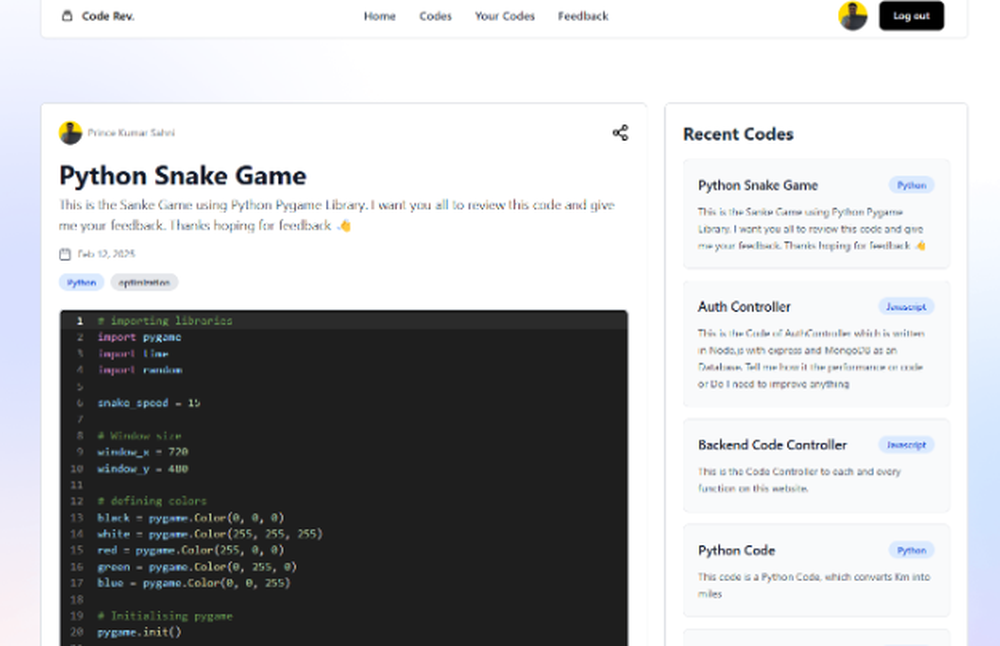The height and width of the screenshot is (646, 1000).
Task: Click code line 'snake_speed = 15'
Action: 149,403
